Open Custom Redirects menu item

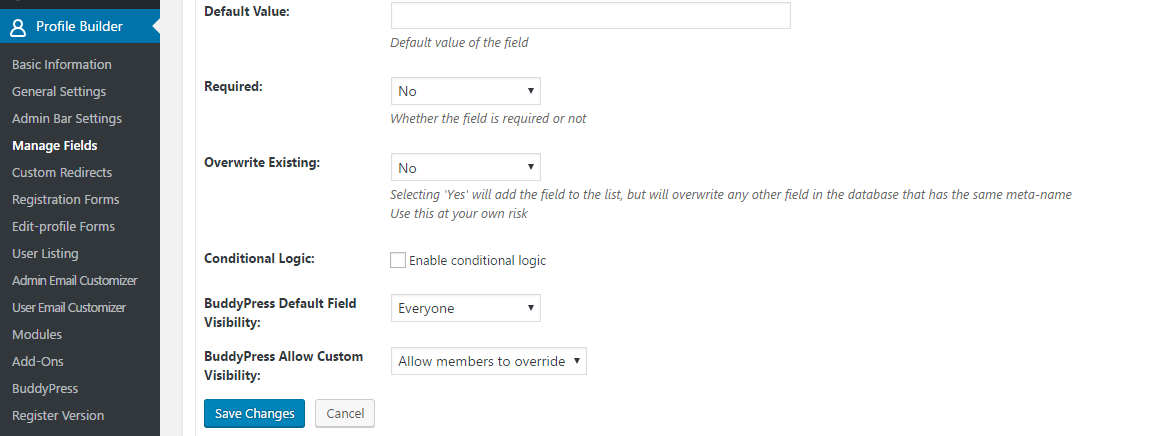62,172
